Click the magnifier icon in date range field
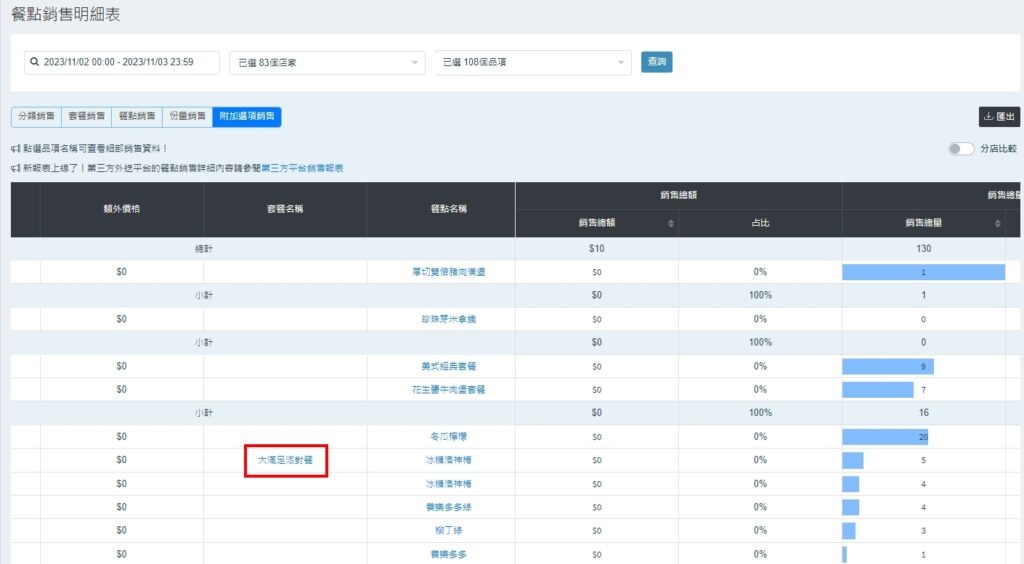The image size is (1024, 564). (35, 62)
